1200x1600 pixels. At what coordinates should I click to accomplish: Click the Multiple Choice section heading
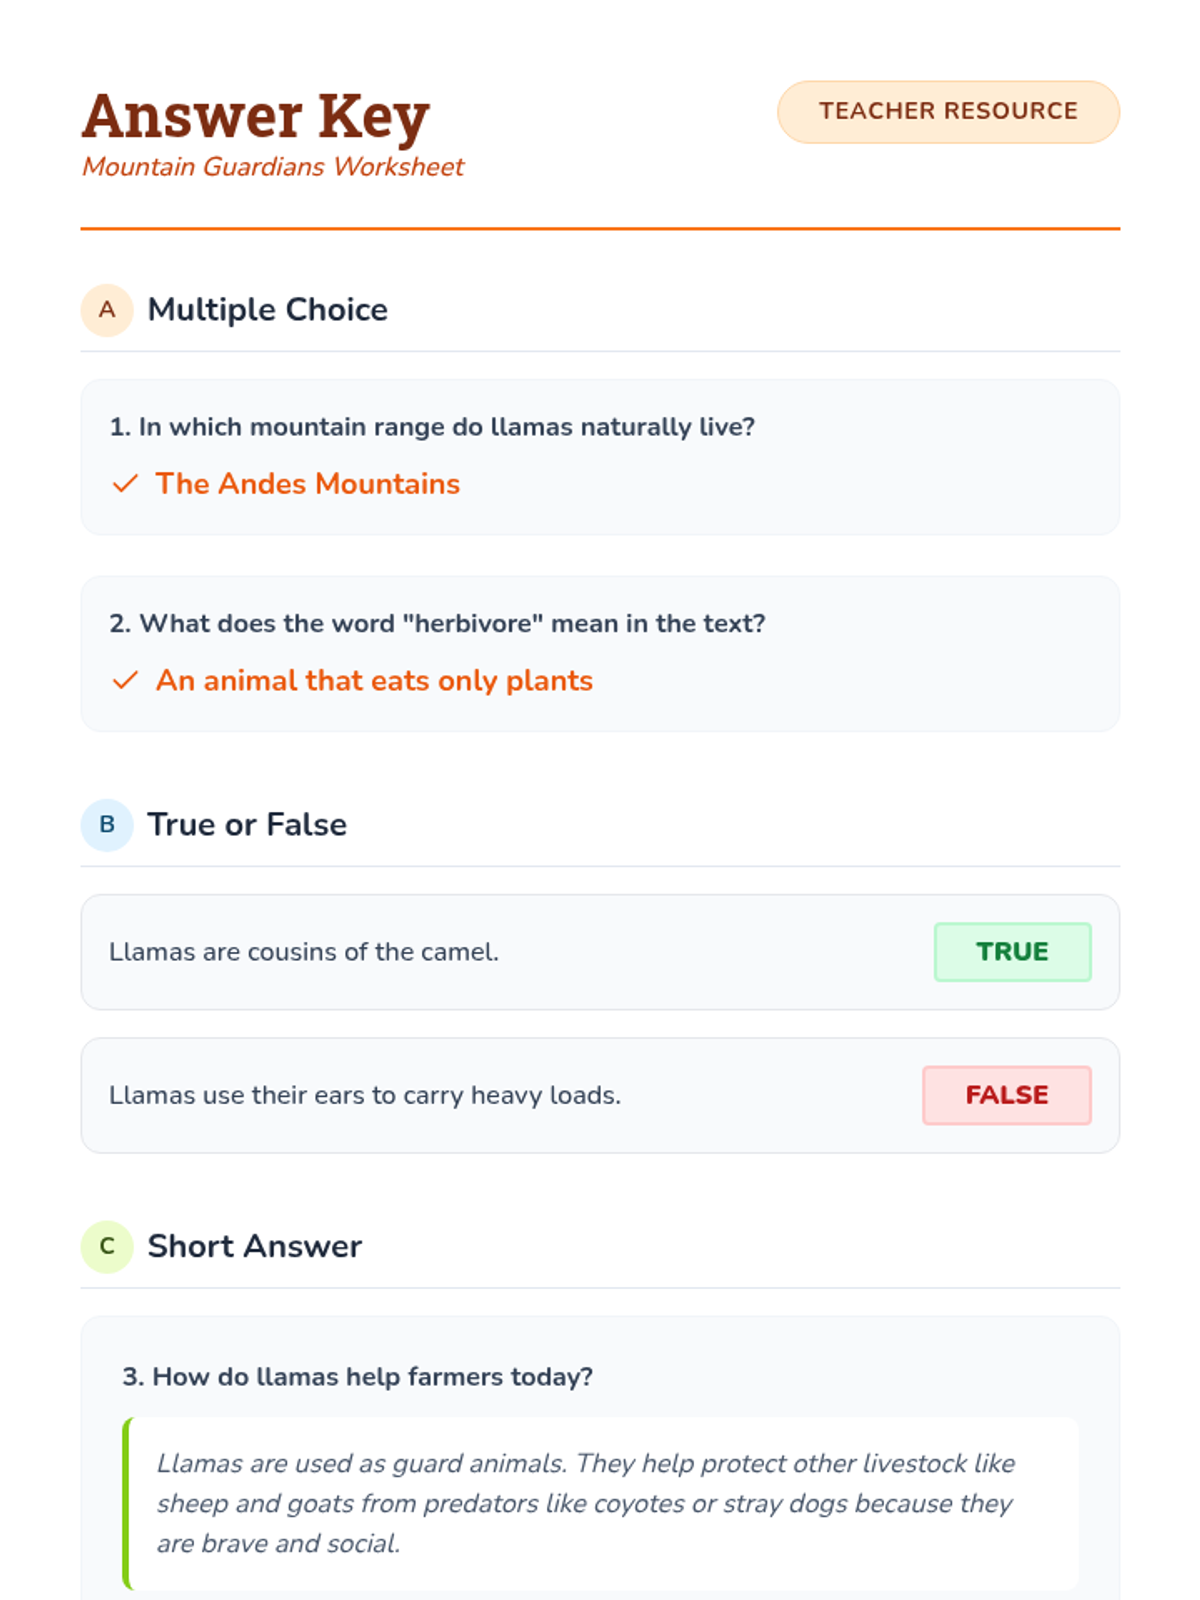tap(267, 310)
